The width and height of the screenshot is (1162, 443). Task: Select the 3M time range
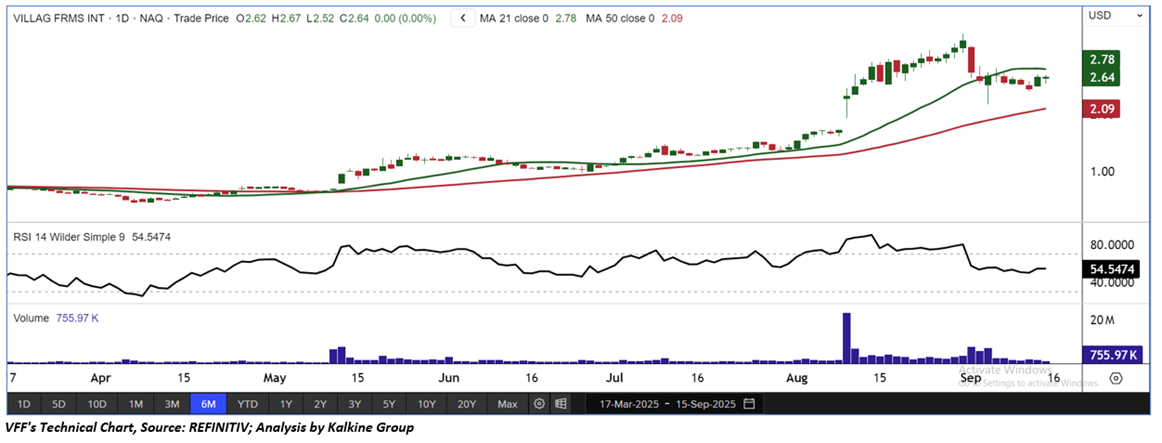(x=173, y=404)
